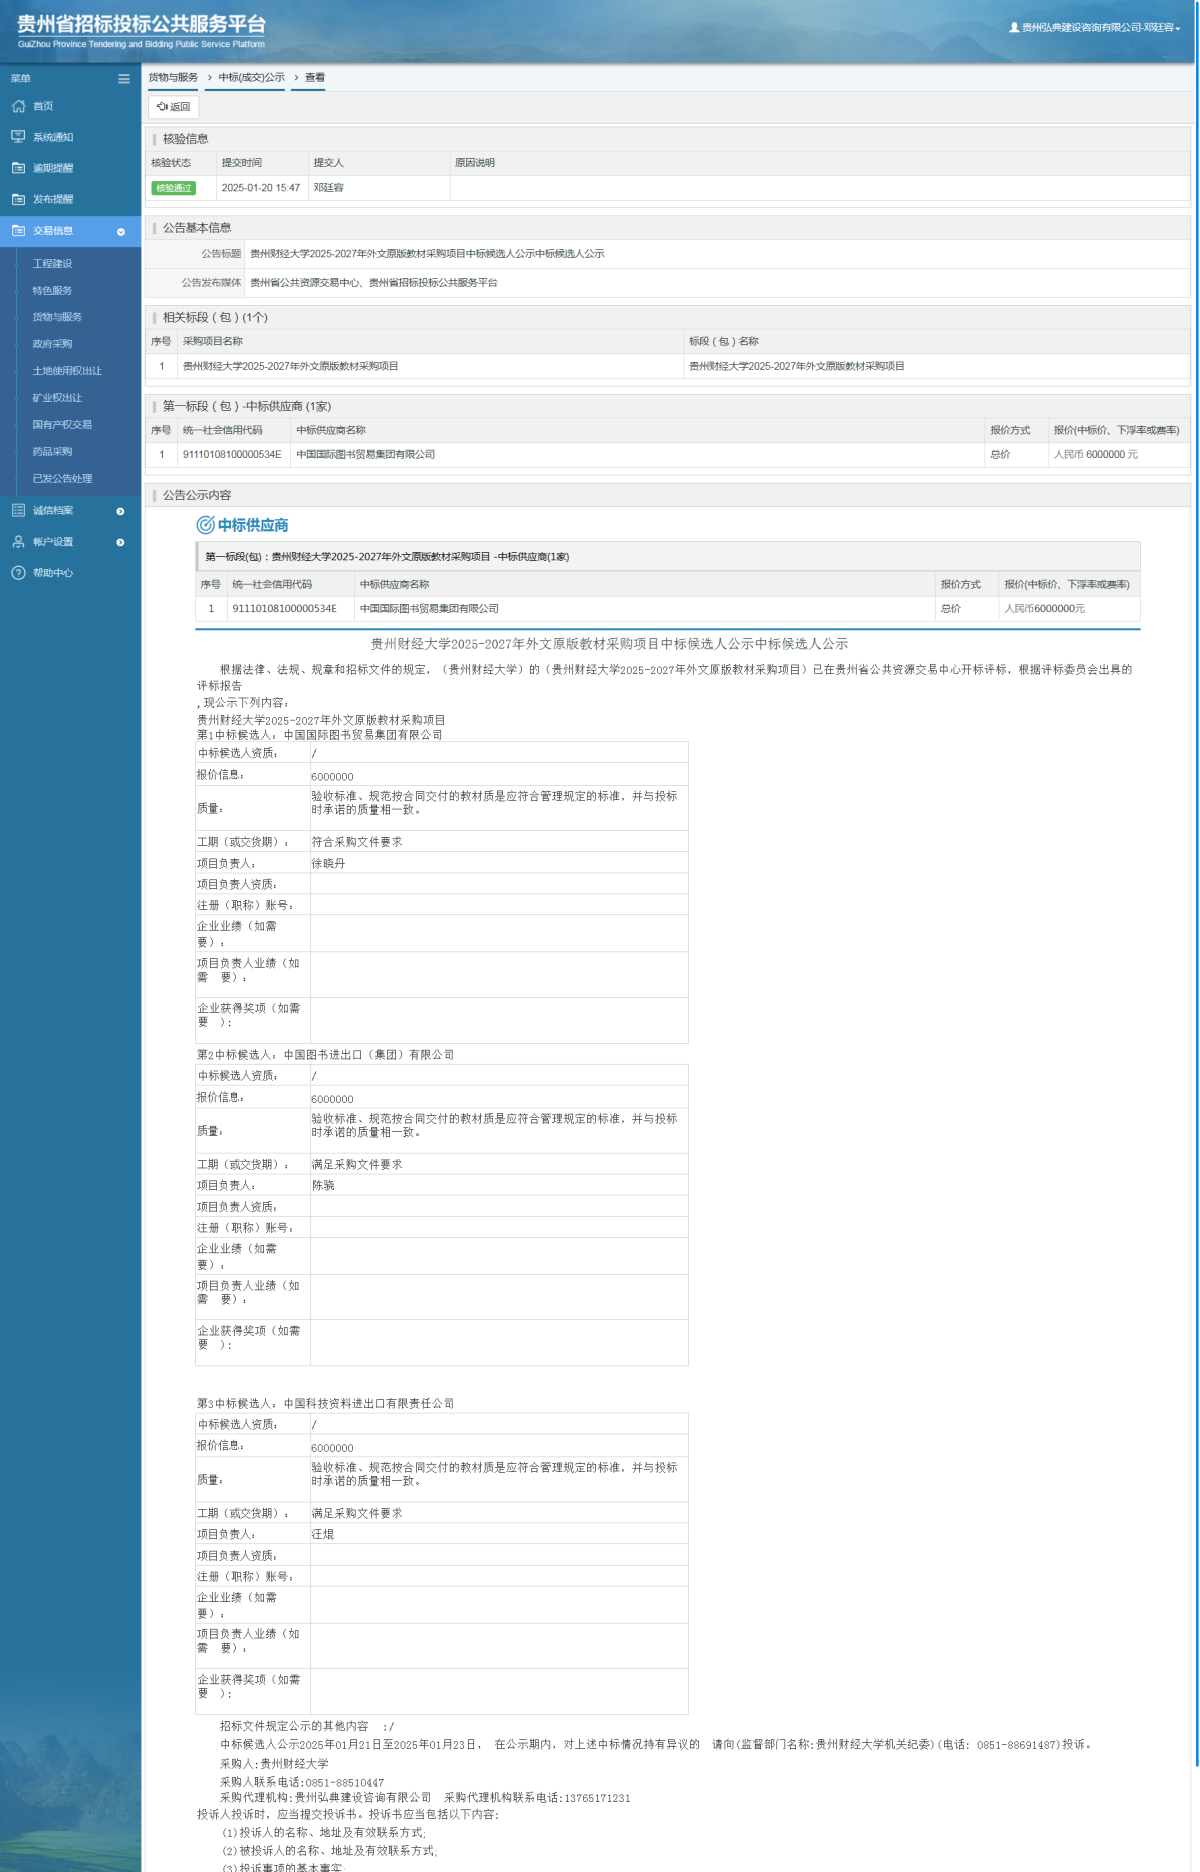Click the 发布提醒 sidebar icon

click(x=18, y=199)
